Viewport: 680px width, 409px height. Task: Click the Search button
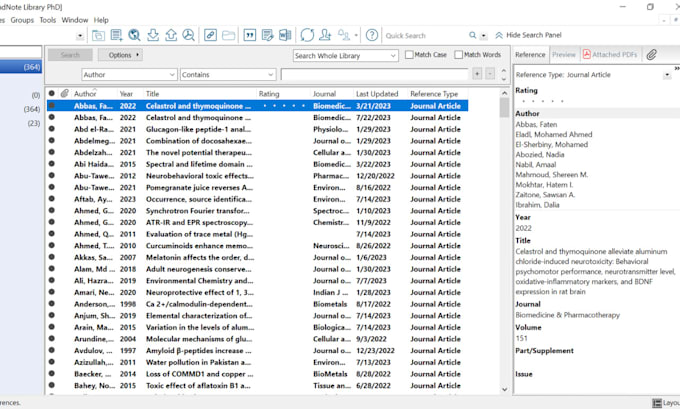tap(70, 55)
